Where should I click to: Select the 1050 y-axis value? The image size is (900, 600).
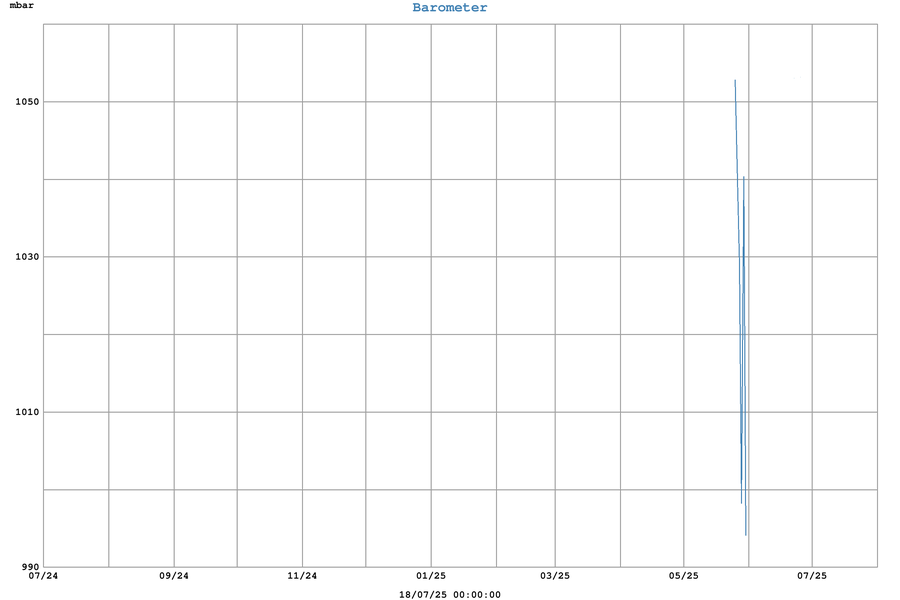coord(27,102)
